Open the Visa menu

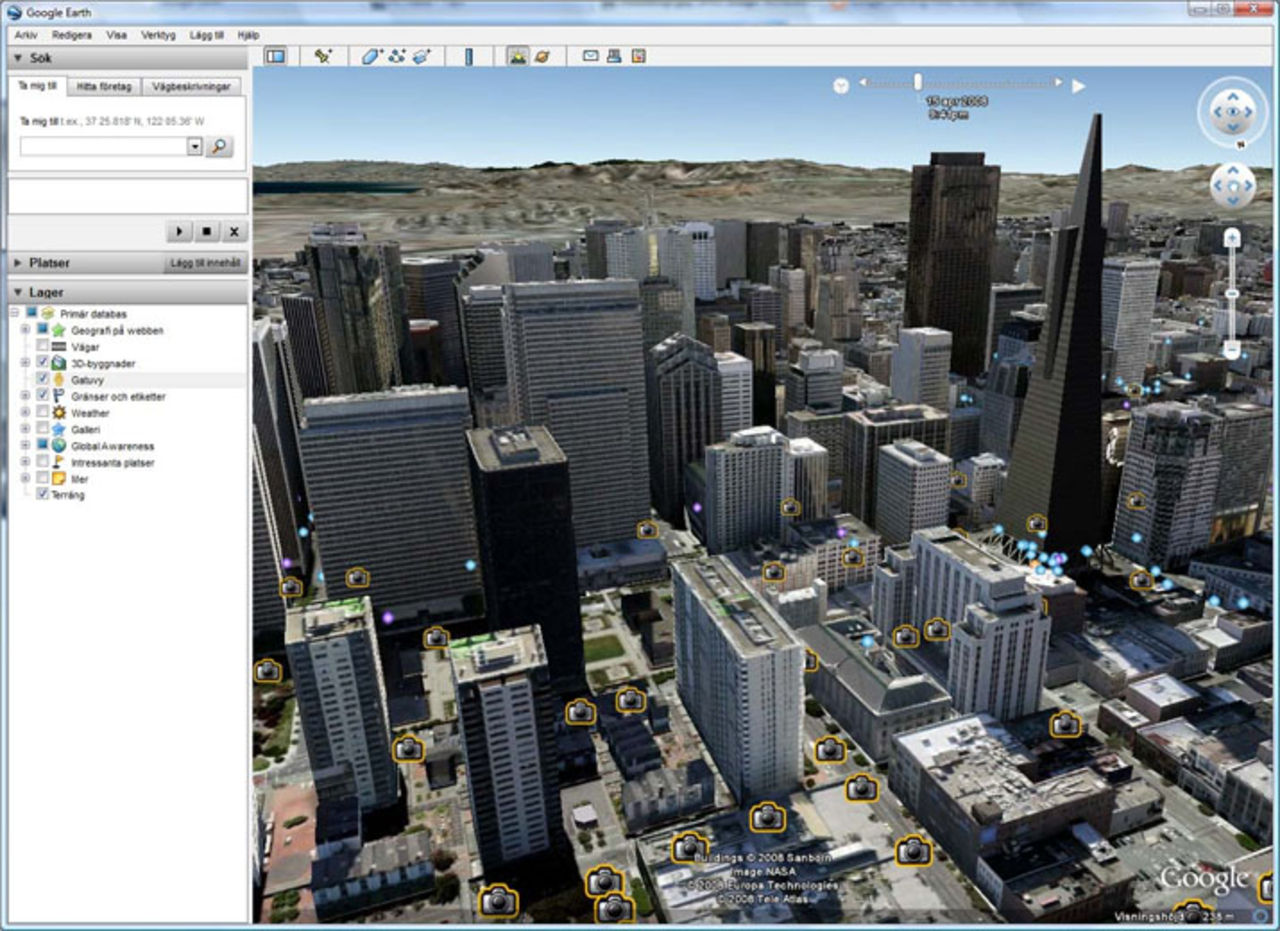[x=117, y=34]
